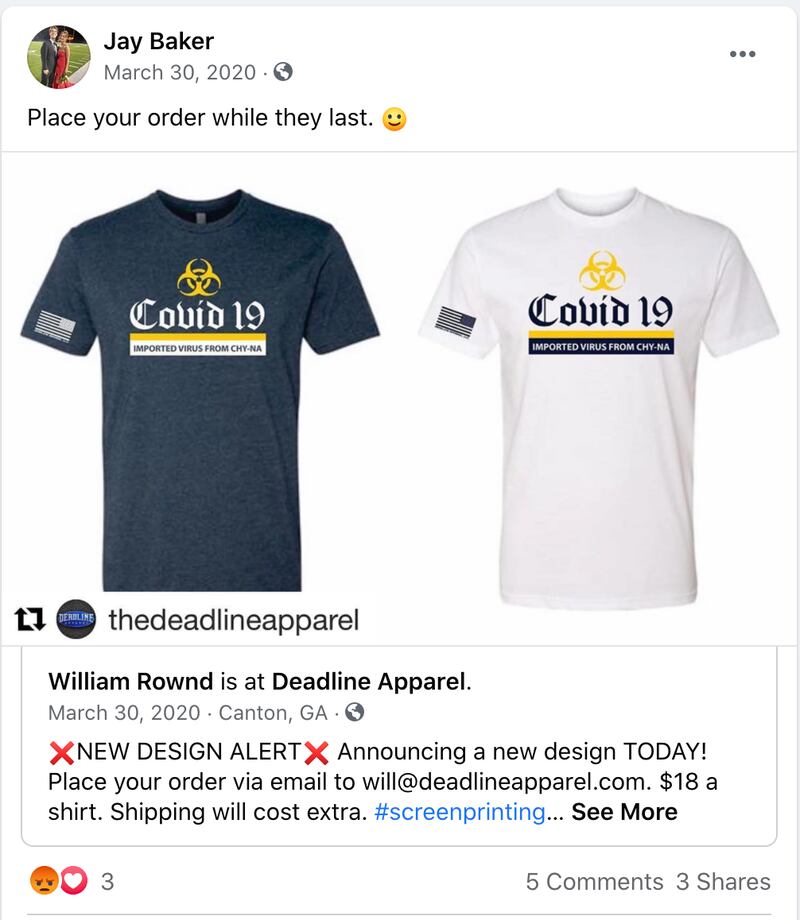
Task: Open Jay Baker's profile name link
Action: 158,41
